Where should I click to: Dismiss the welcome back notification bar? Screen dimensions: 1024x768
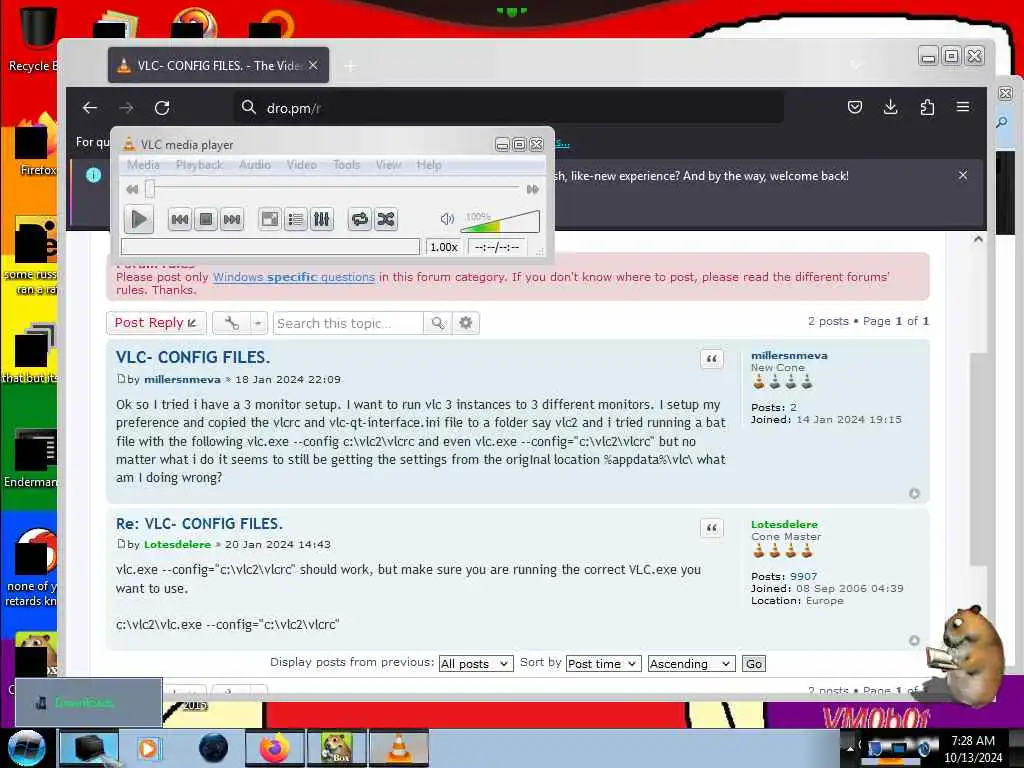click(963, 175)
